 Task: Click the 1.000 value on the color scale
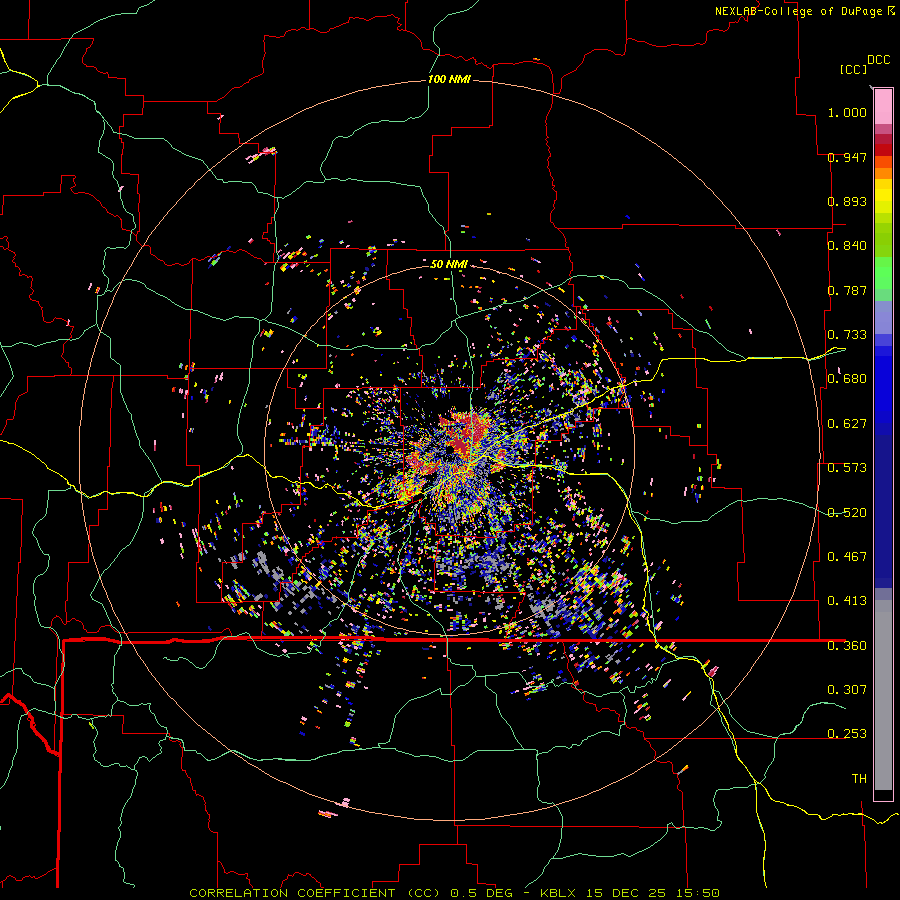(847, 112)
